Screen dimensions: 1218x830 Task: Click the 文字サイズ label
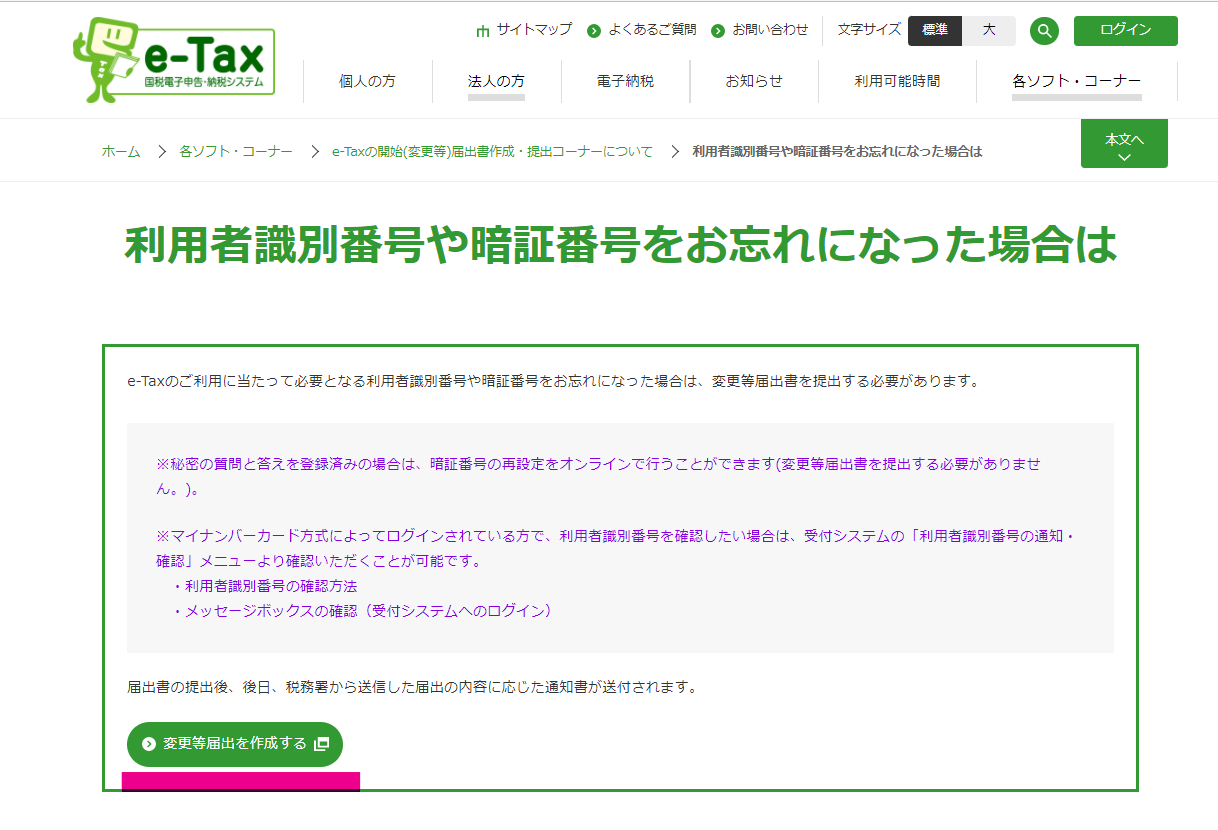[x=869, y=30]
